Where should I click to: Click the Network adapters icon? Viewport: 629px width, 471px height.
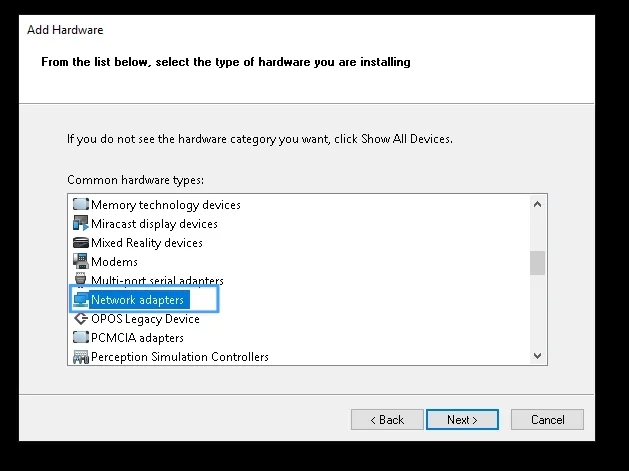pyautogui.click(x=81, y=300)
